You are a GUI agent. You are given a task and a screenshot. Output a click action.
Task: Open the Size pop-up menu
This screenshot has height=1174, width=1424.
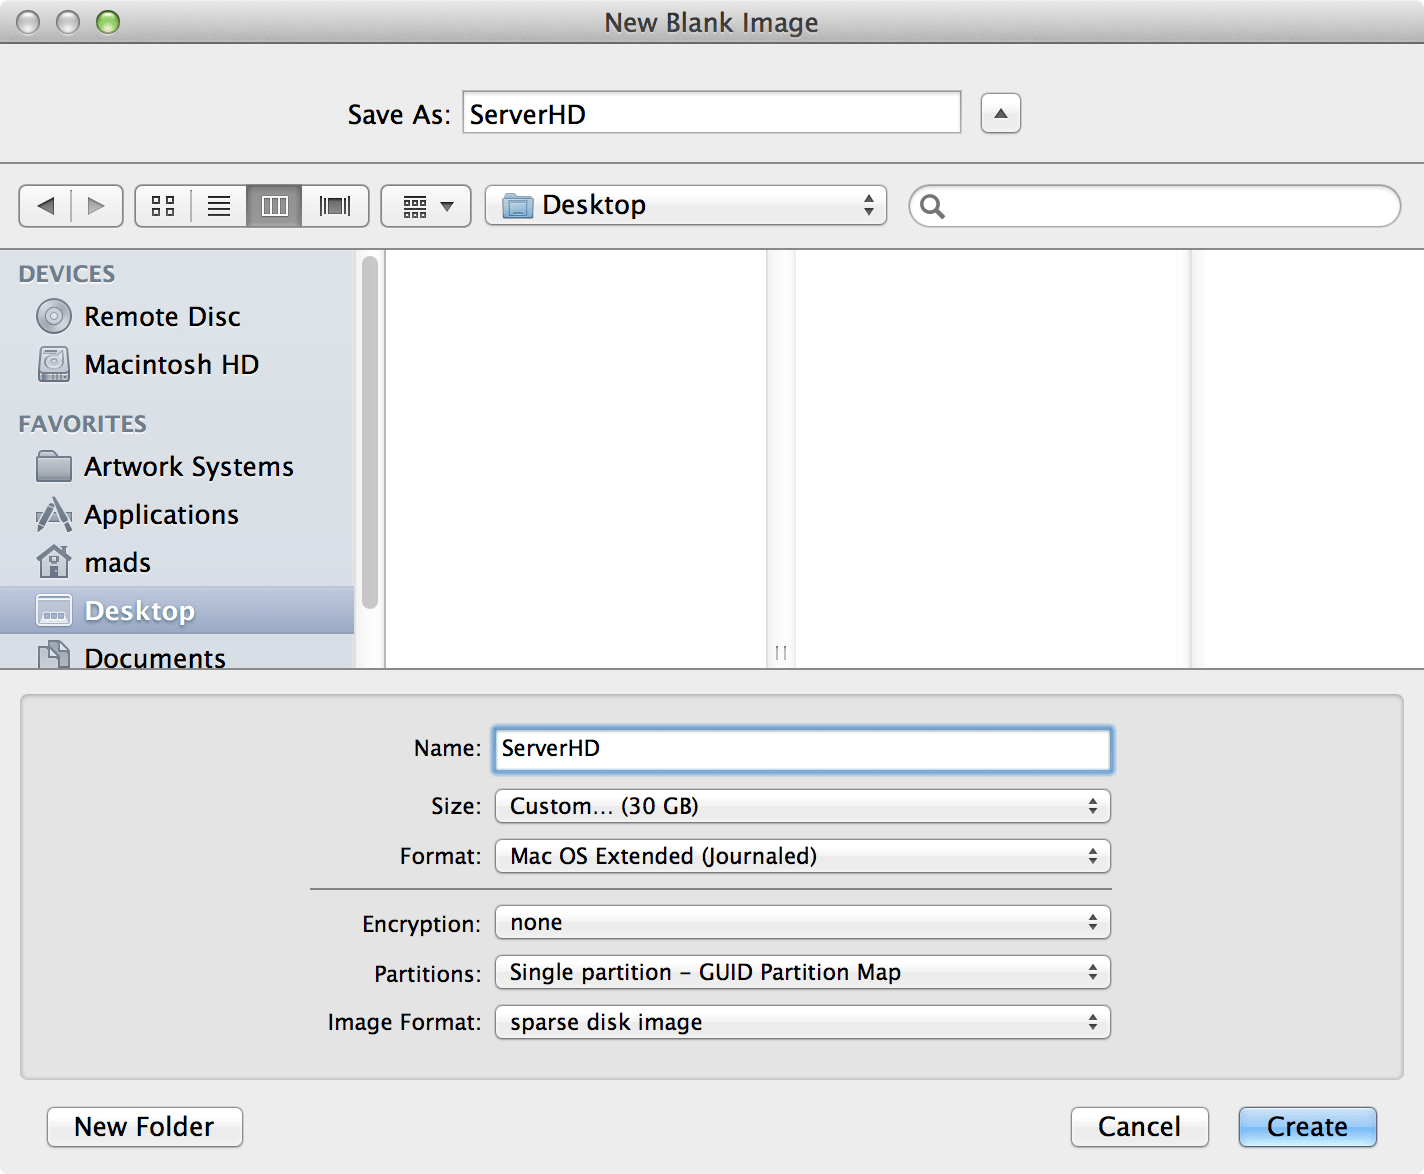coord(801,806)
